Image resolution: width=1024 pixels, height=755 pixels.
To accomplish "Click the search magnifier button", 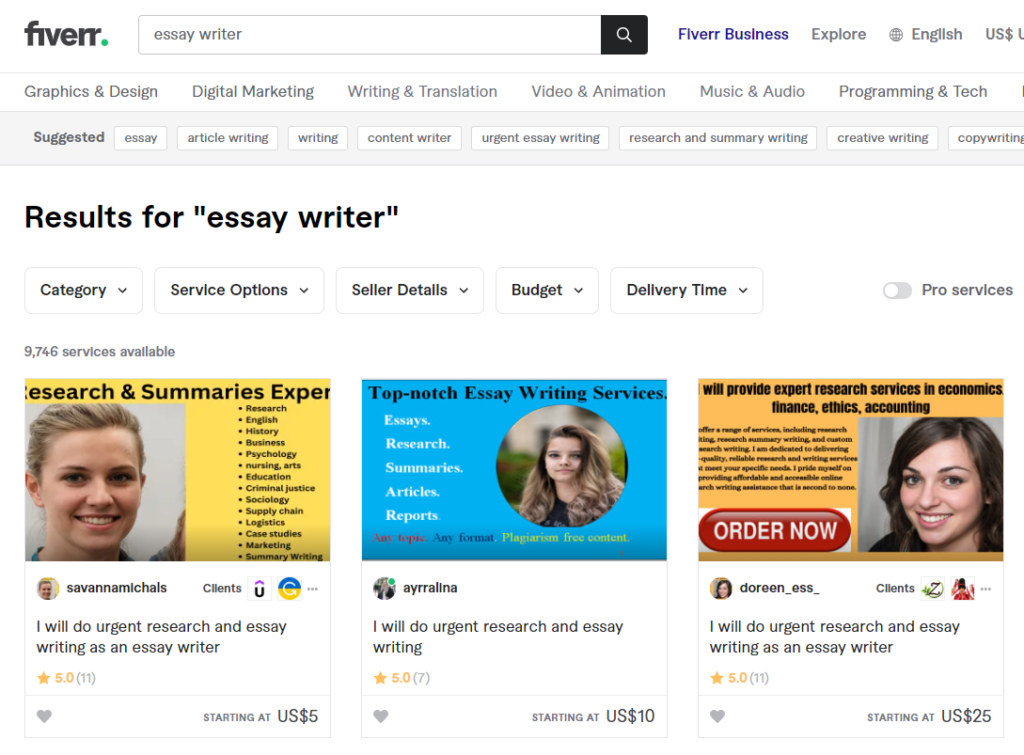I will tap(623, 34).
